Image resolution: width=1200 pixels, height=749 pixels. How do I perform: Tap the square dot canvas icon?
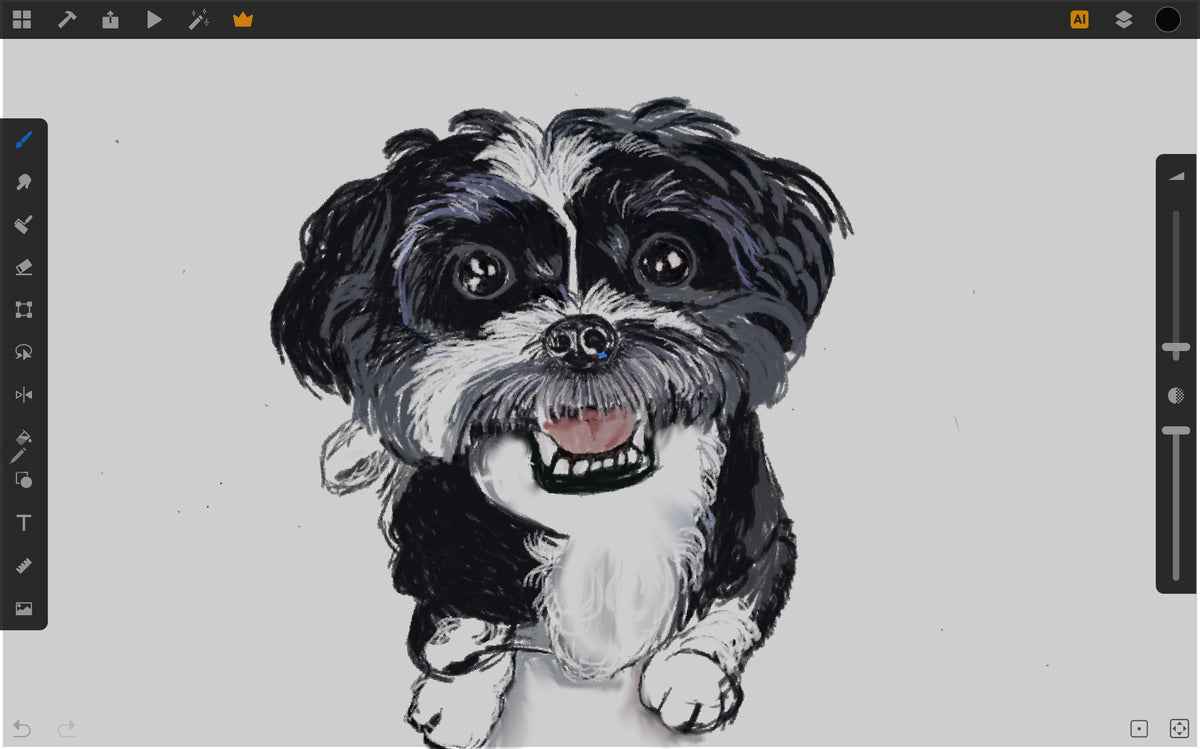[x=1138, y=729]
